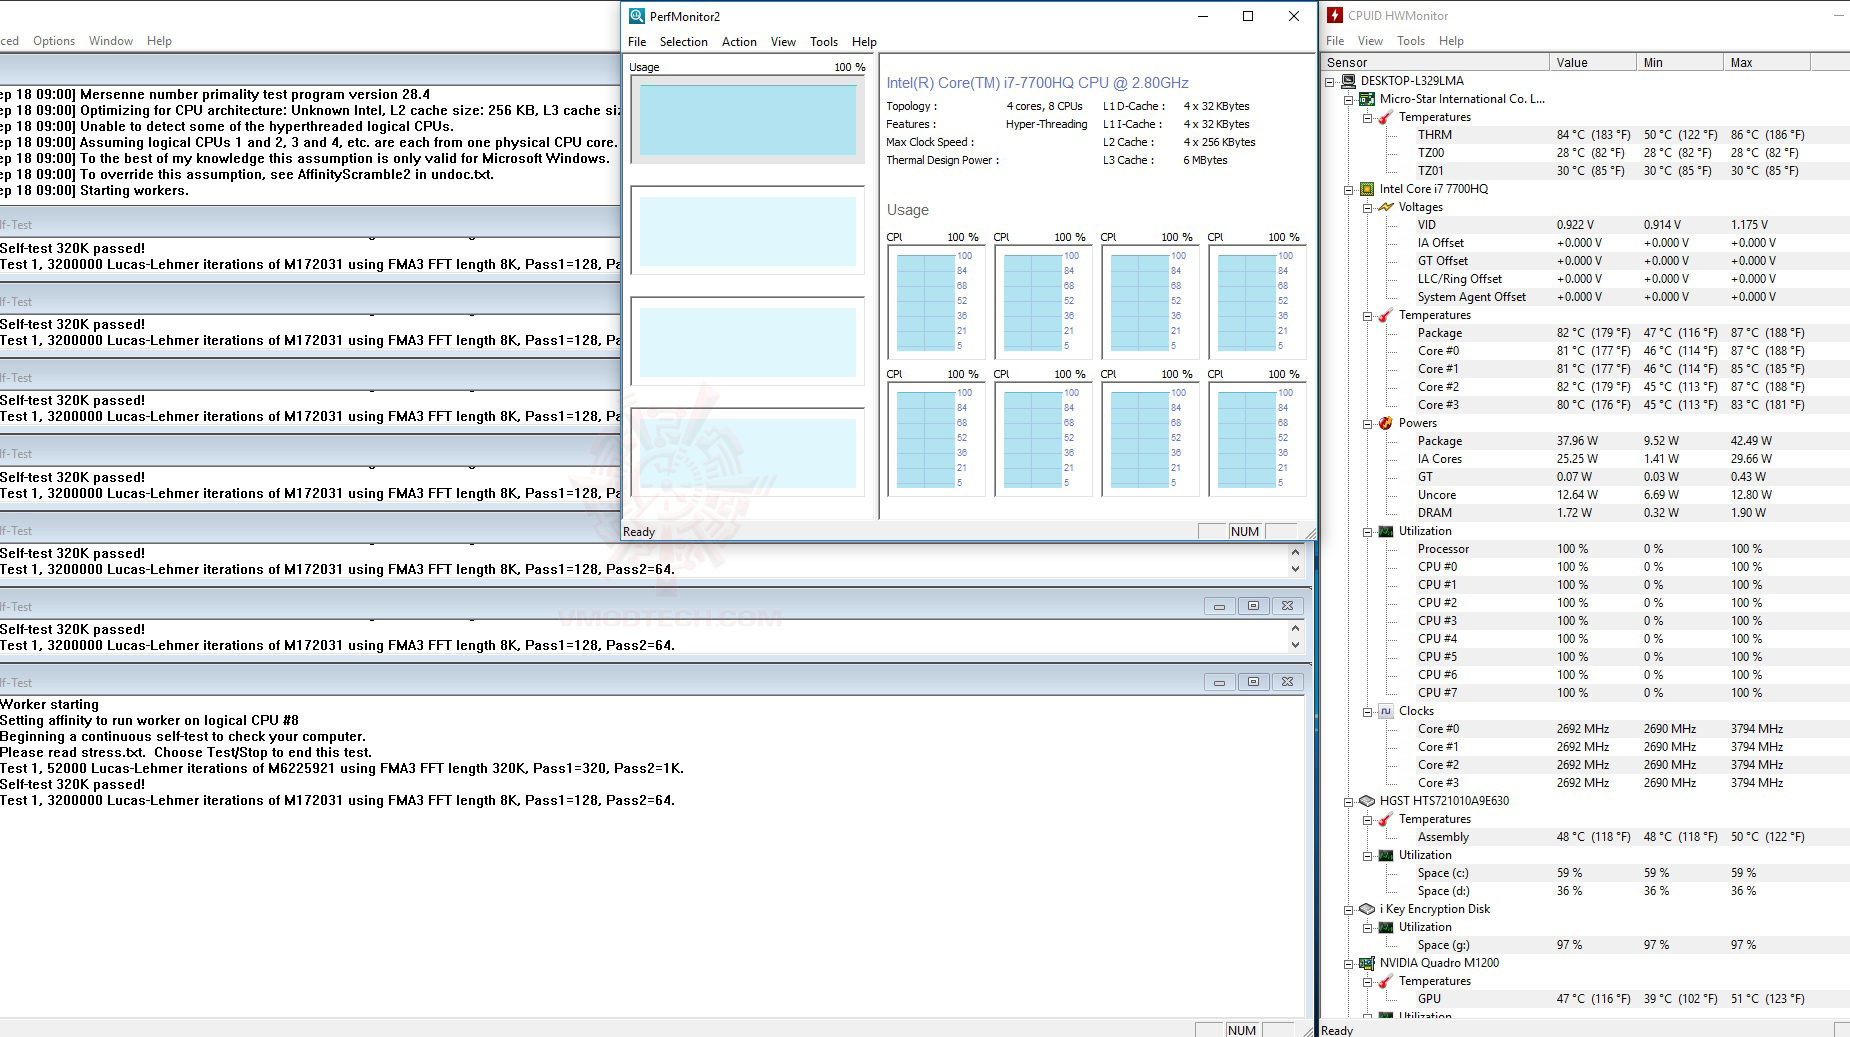The image size is (1850, 1037).
Task: Click the Max column header in HWMonitor
Action: [x=1767, y=62]
